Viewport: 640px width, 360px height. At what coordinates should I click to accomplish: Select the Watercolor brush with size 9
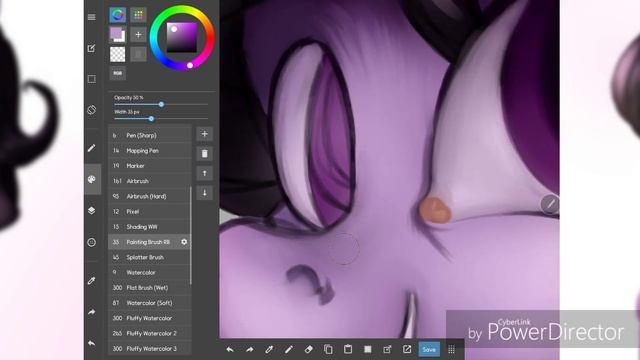pyautogui.click(x=150, y=272)
